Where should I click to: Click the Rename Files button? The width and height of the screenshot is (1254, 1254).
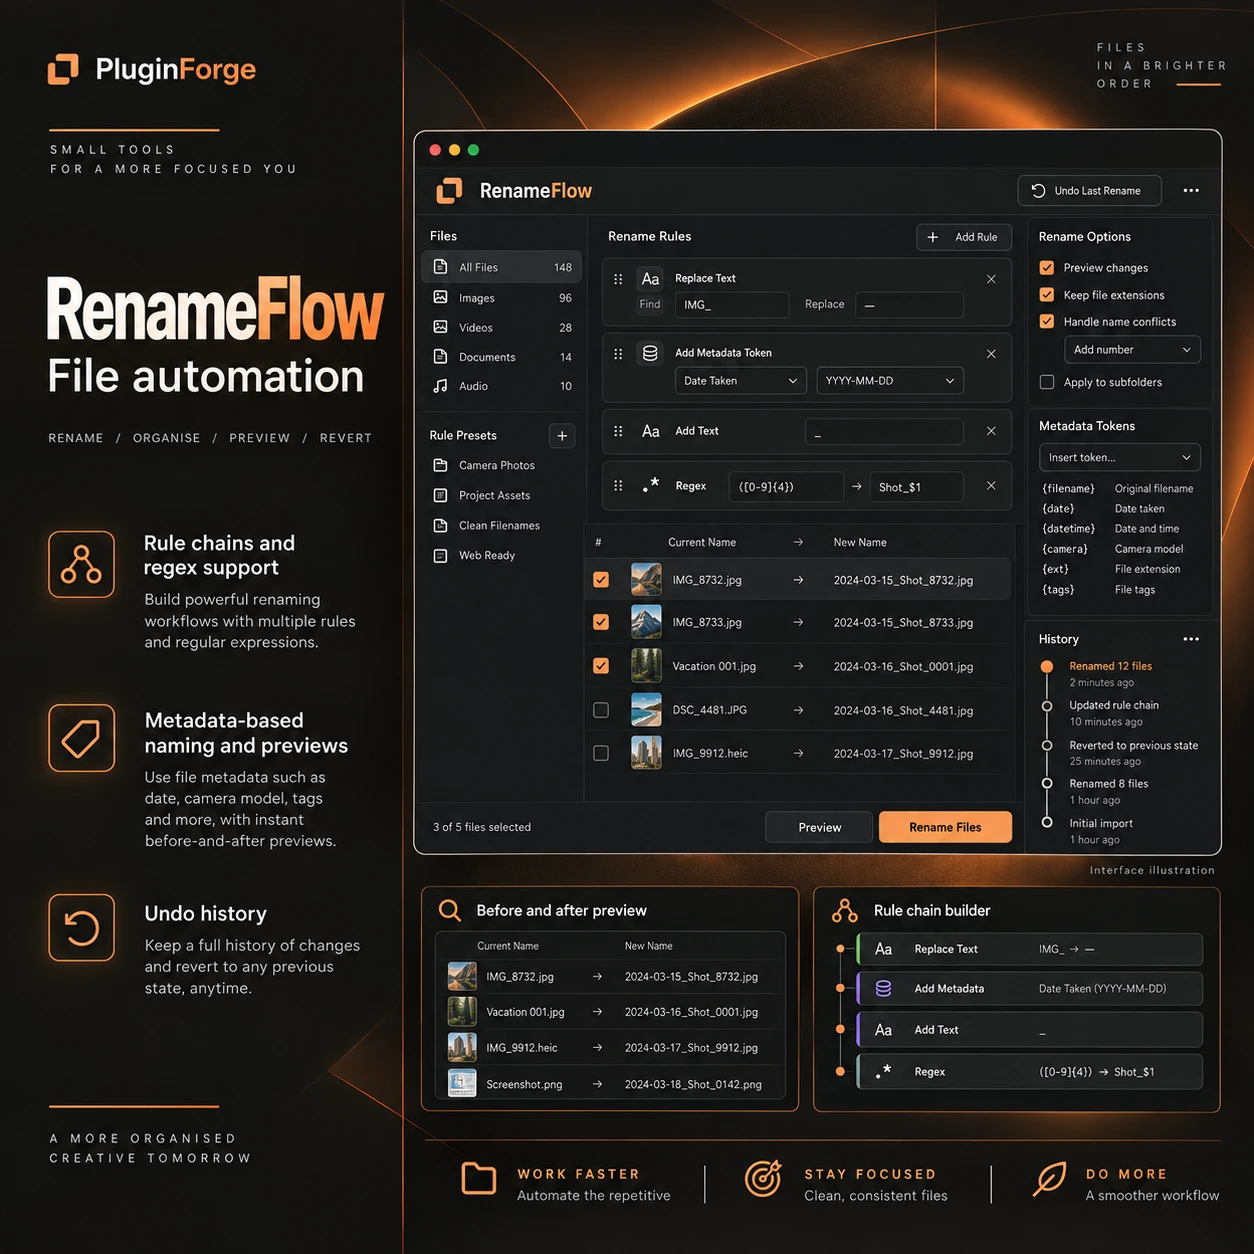tap(945, 827)
